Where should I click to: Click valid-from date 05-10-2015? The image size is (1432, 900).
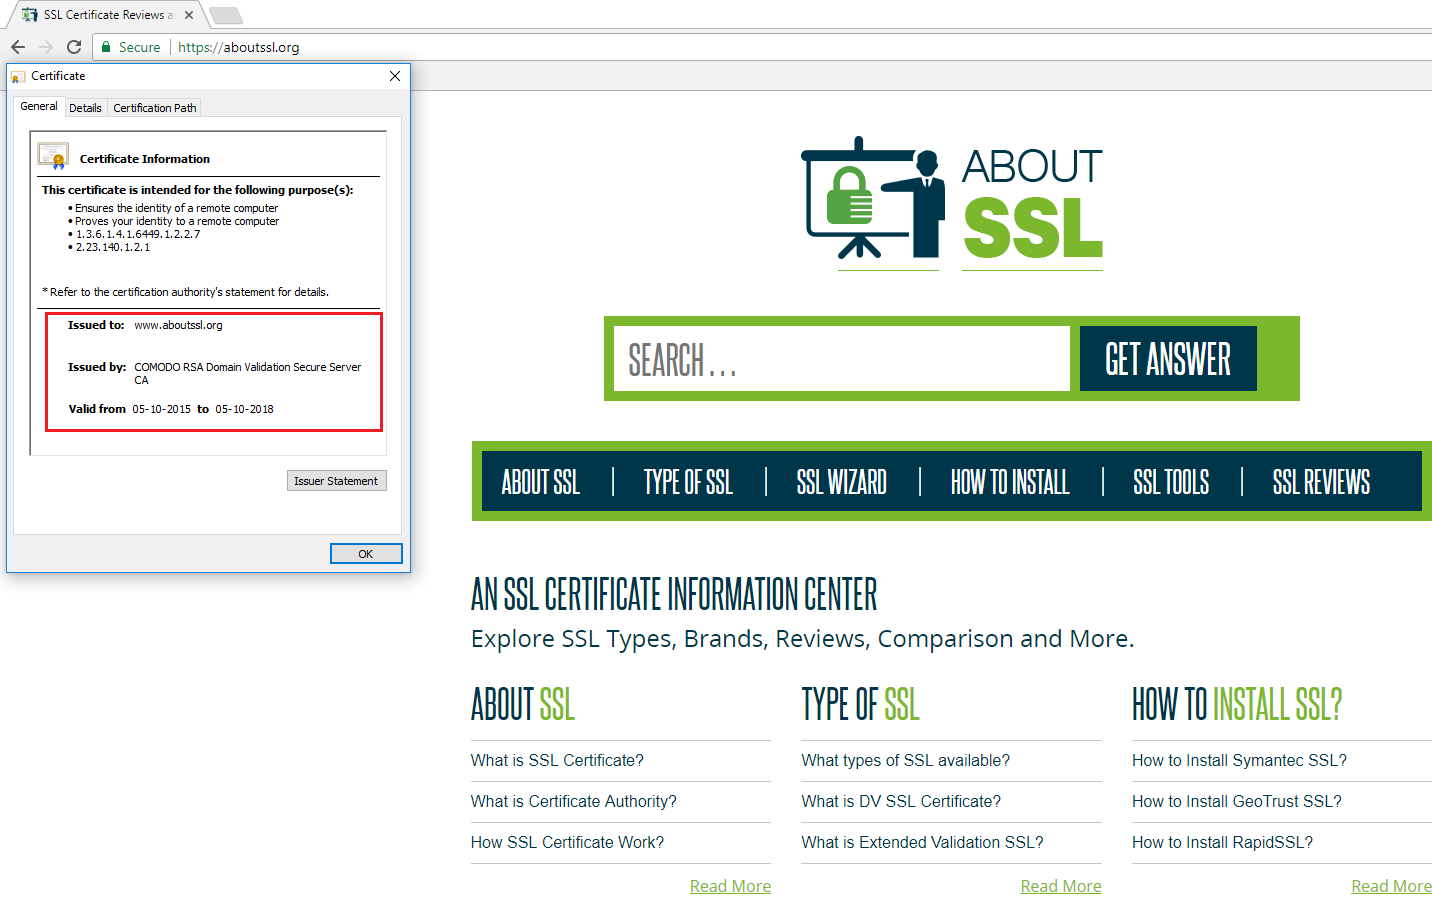[x=161, y=409]
